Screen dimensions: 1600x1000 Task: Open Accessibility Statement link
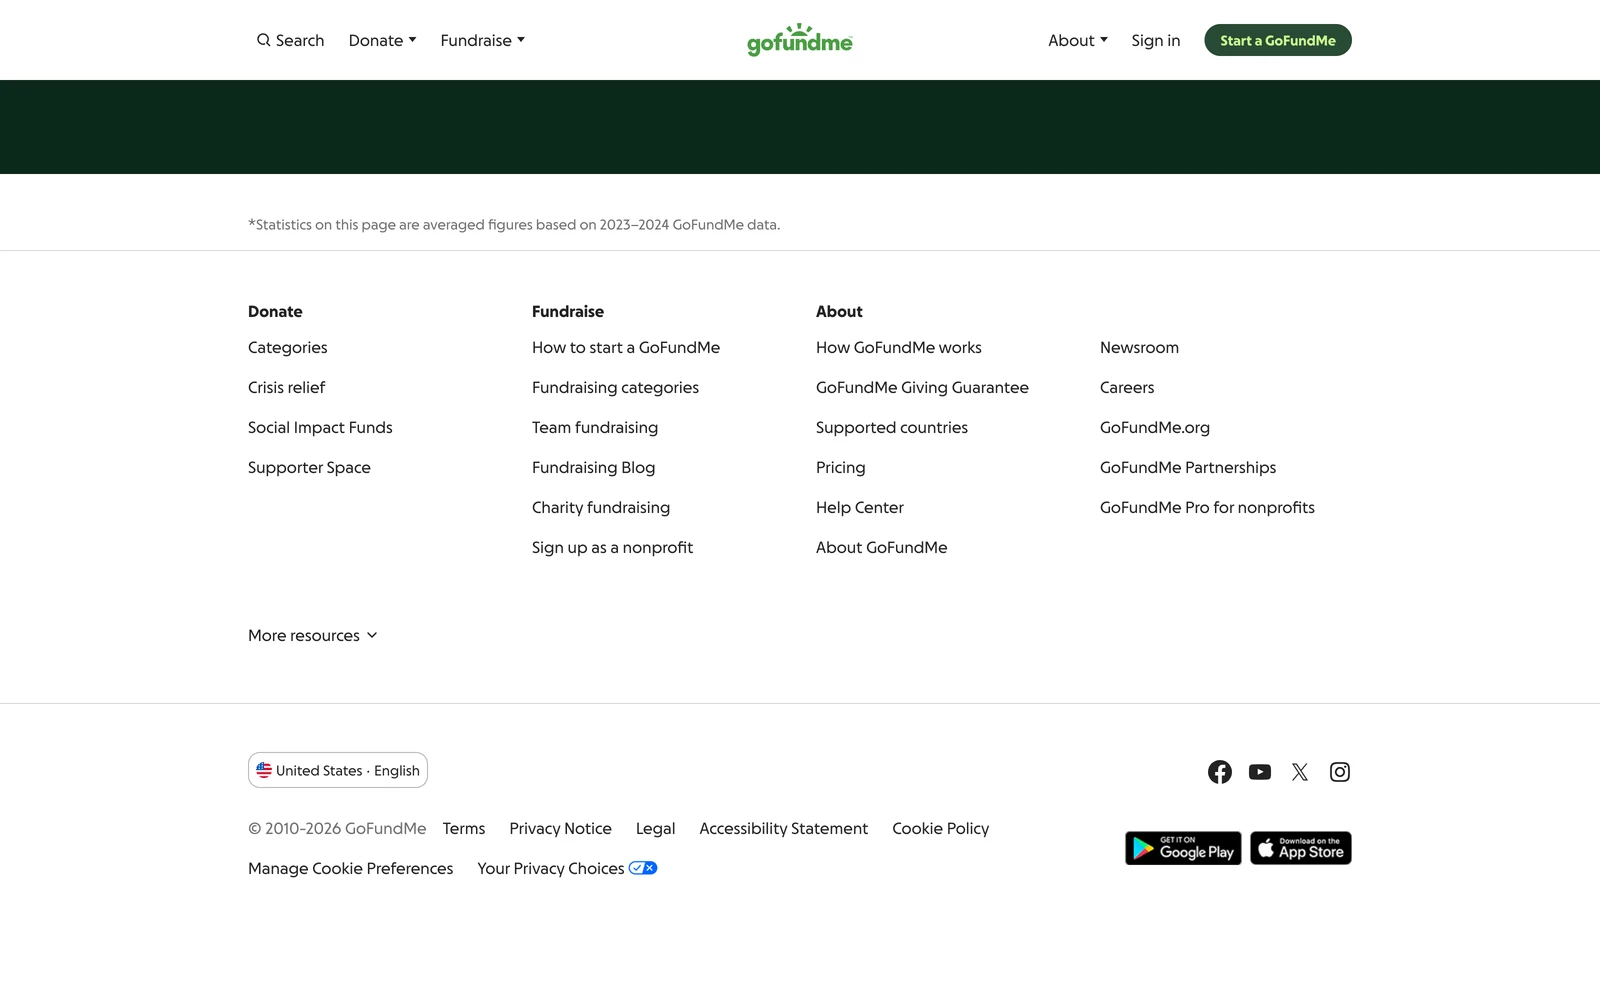784,828
